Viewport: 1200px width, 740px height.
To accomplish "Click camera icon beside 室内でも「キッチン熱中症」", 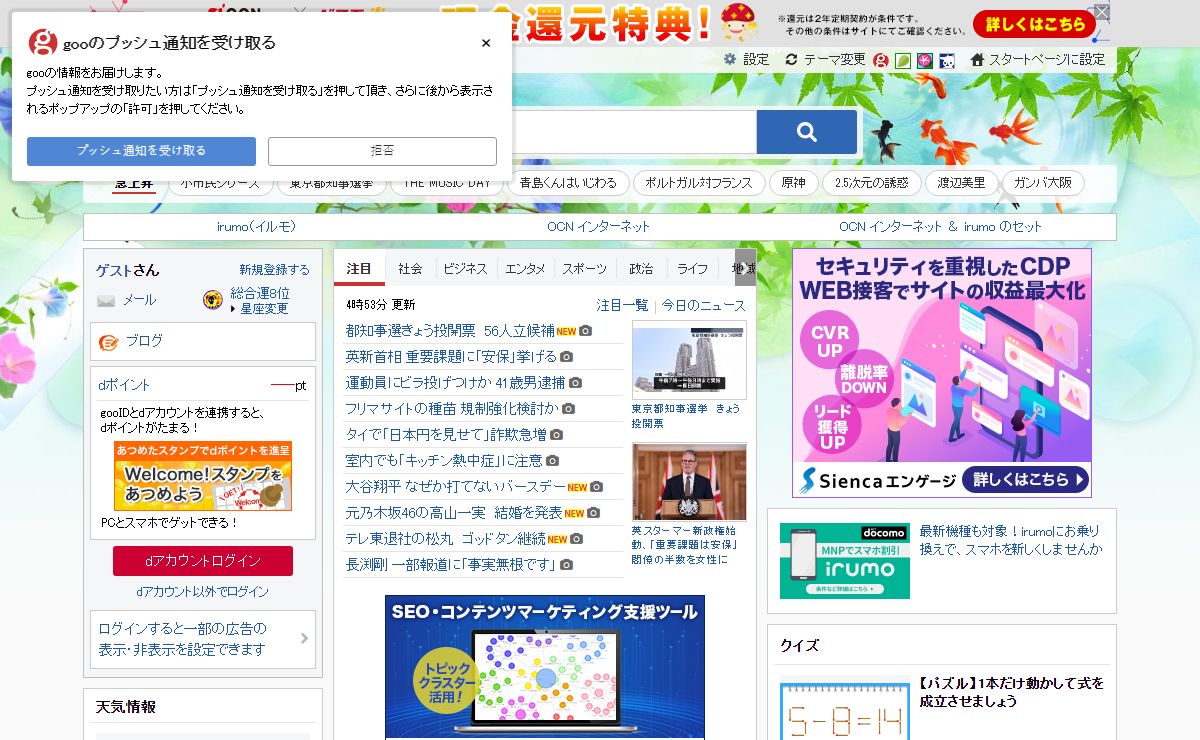I will tap(553, 461).
